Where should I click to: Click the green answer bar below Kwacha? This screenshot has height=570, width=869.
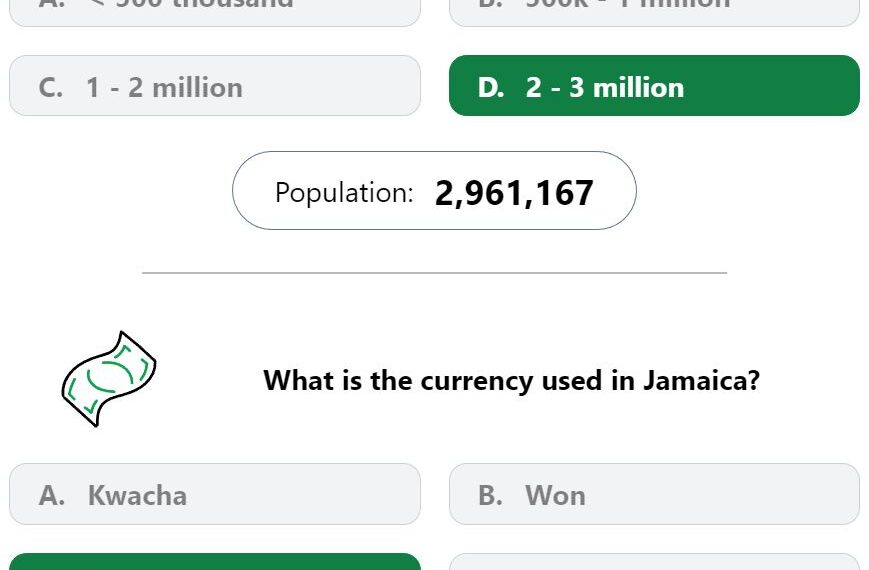click(215, 562)
